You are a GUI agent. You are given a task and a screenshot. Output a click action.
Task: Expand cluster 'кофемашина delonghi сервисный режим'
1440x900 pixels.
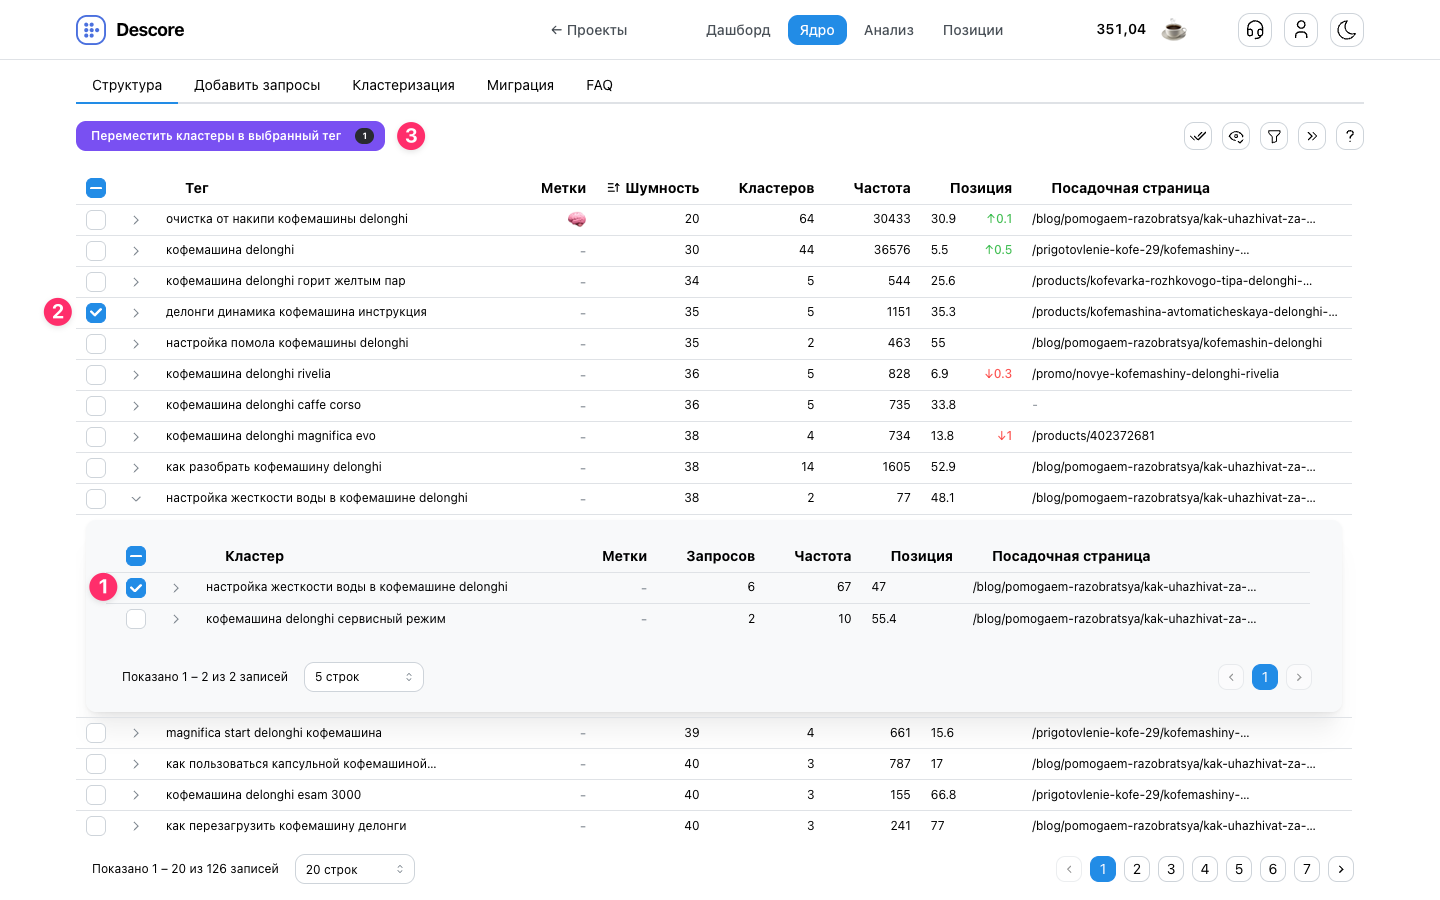176,619
